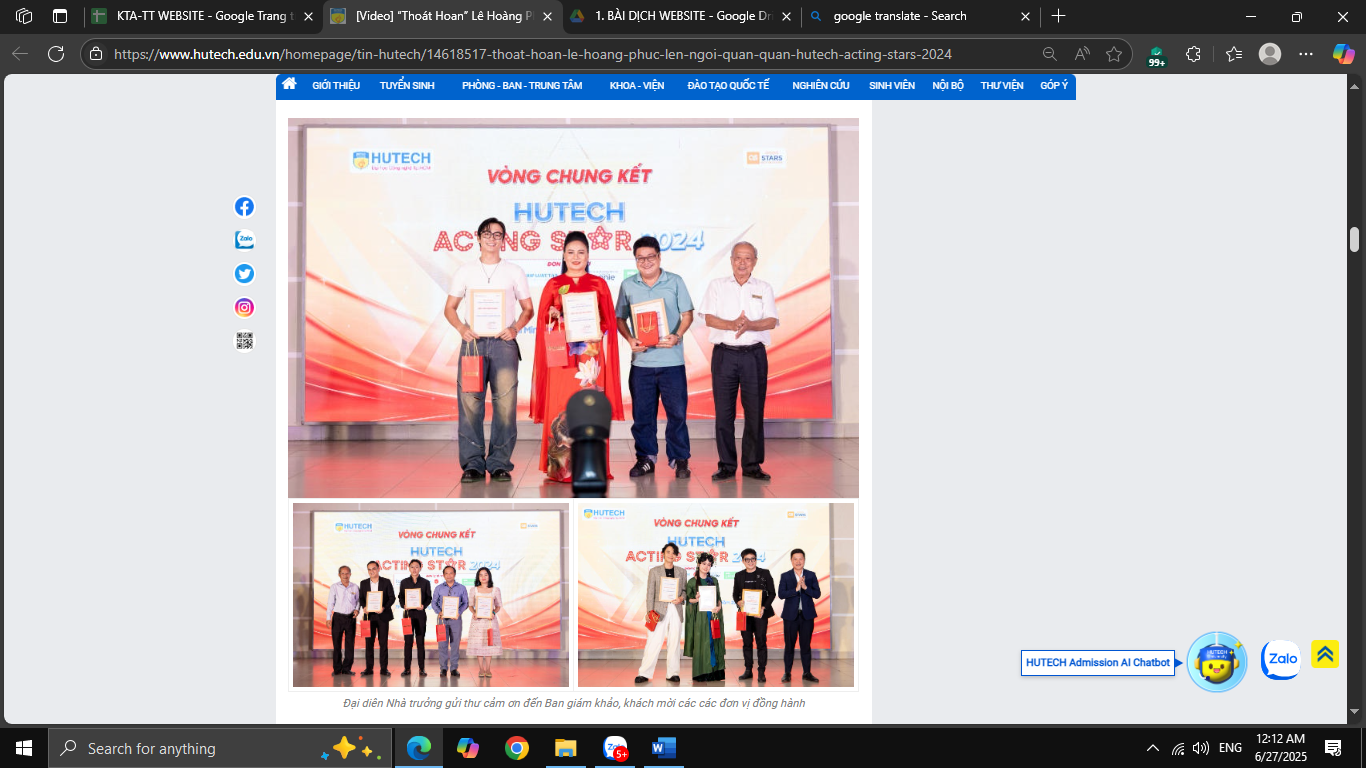Open Microsoft Word from the taskbar
This screenshot has height=768, width=1366.
[663, 748]
